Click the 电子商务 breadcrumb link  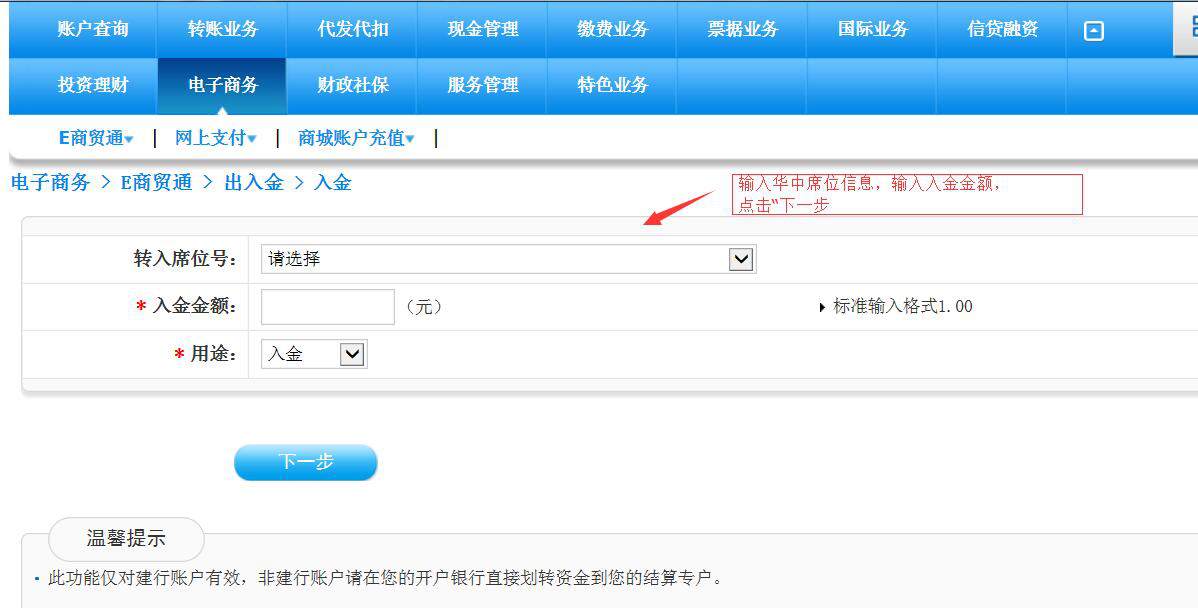click(x=50, y=183)
